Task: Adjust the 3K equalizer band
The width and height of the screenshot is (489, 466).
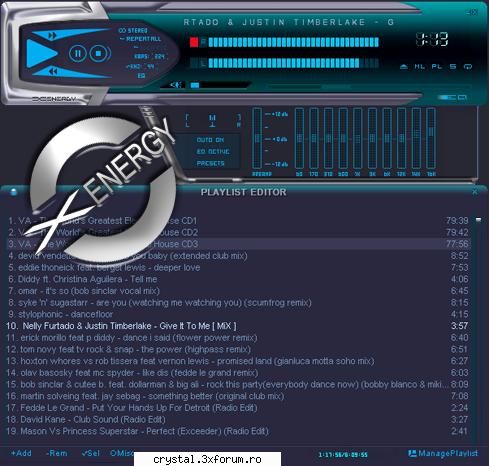Action: [x=372, y=138]
